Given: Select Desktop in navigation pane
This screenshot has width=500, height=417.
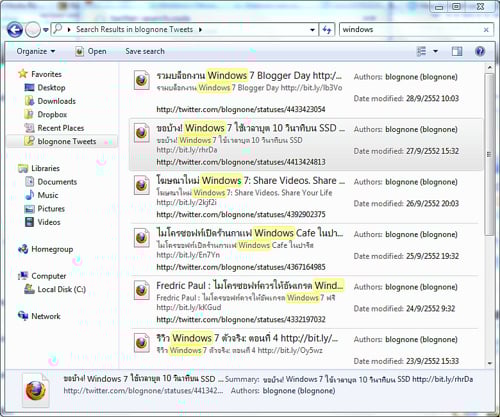Looking at the screenshot, I should pos(51,88).
